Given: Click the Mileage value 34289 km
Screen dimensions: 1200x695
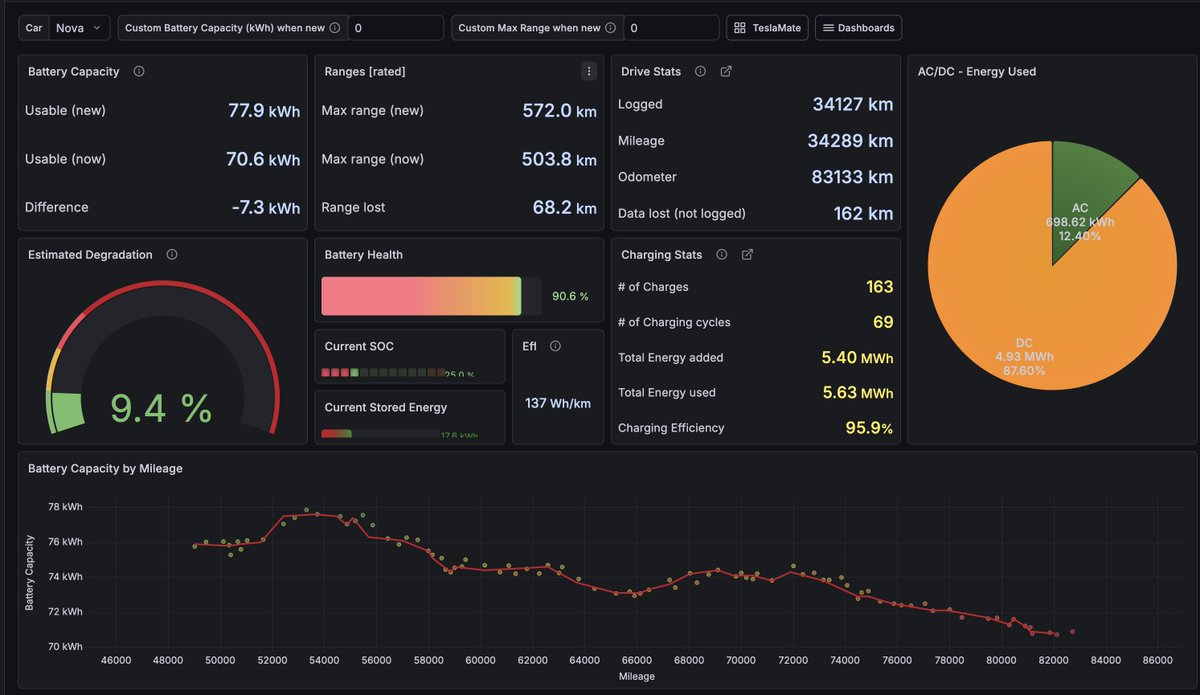Looking at the screenshot, I should point(851,141).
